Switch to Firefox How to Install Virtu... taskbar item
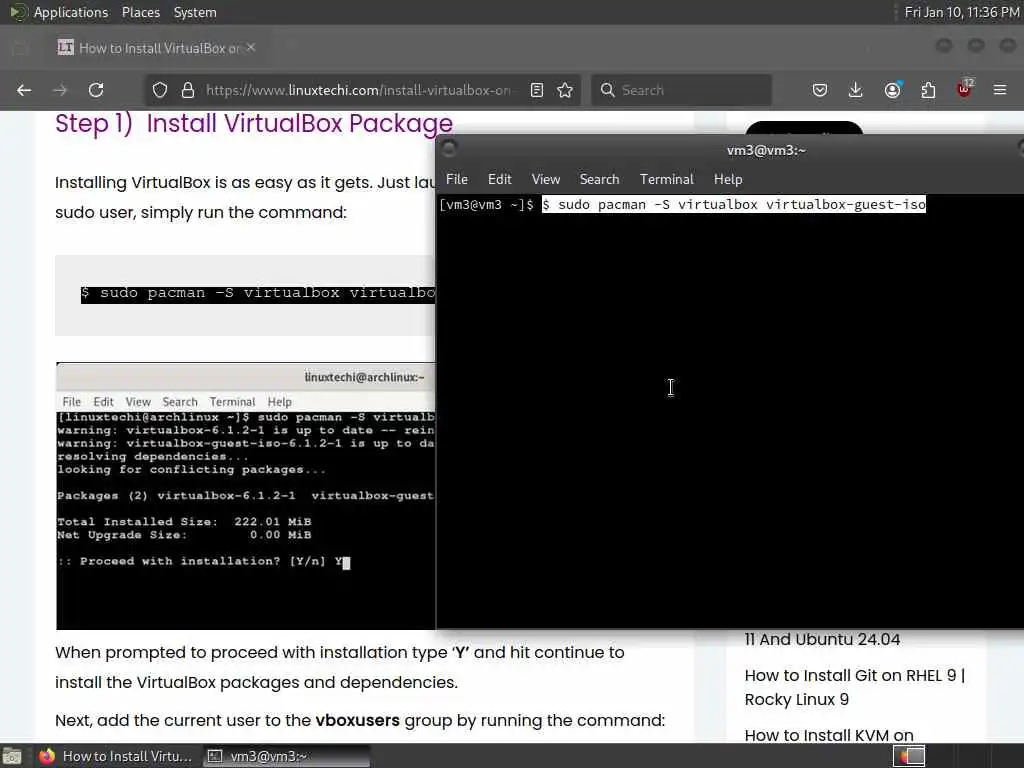 point(116,756)
